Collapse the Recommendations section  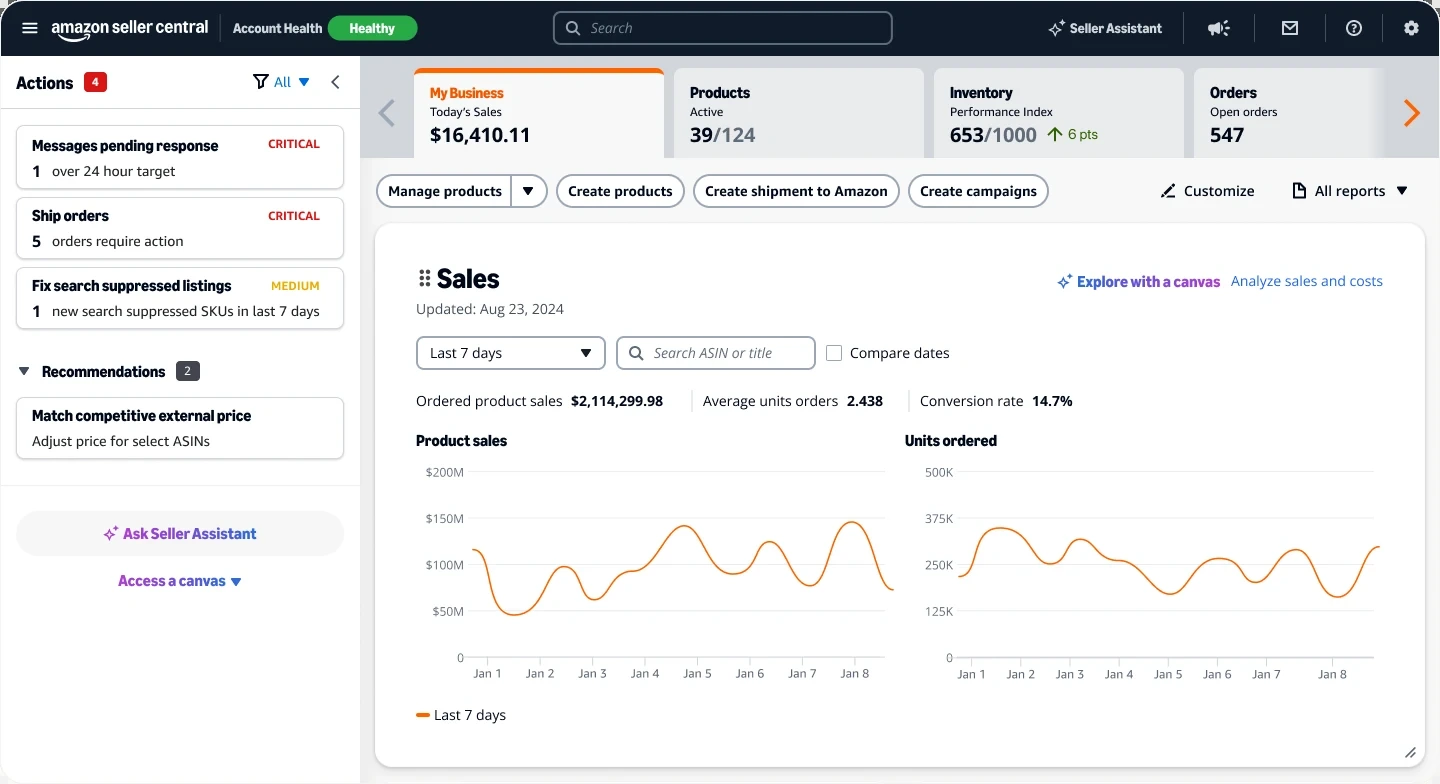[x=24, y=372]
